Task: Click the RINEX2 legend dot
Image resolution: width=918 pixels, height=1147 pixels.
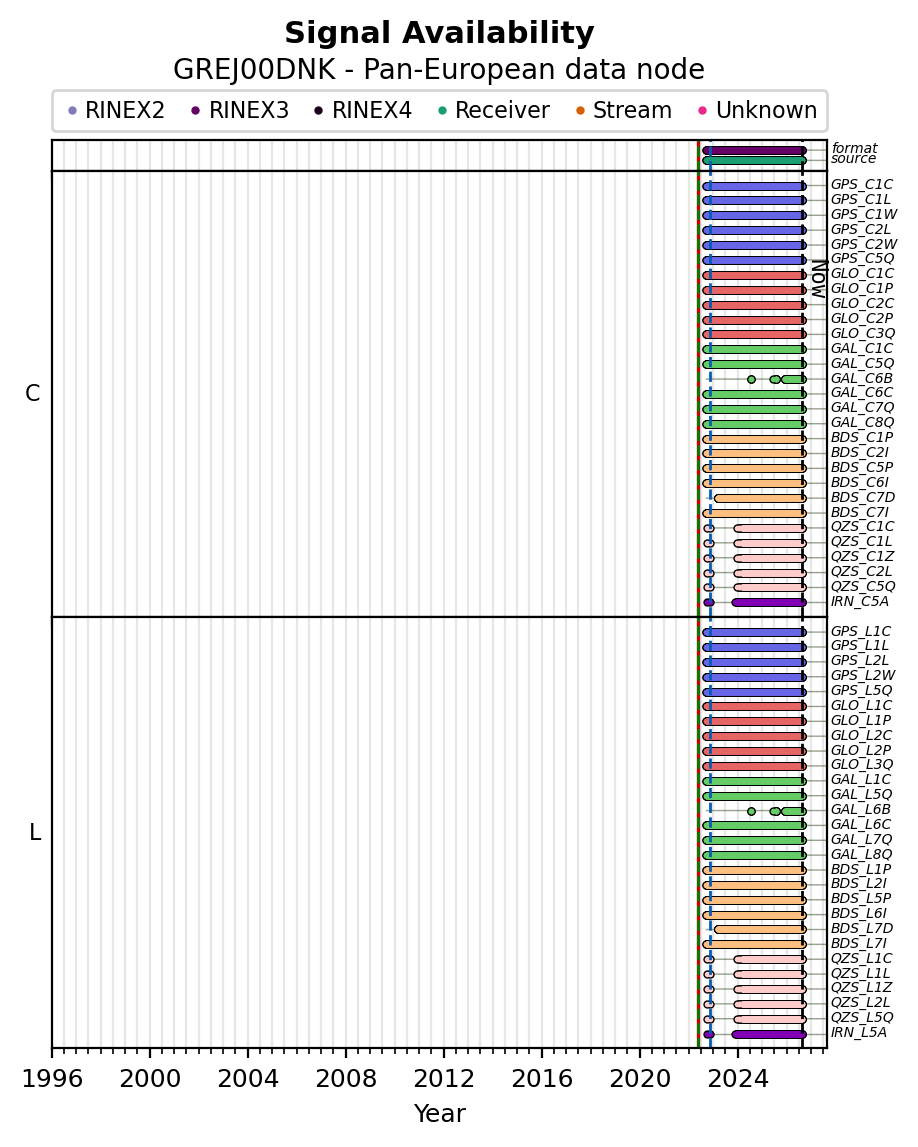Action: coord(72,111)
